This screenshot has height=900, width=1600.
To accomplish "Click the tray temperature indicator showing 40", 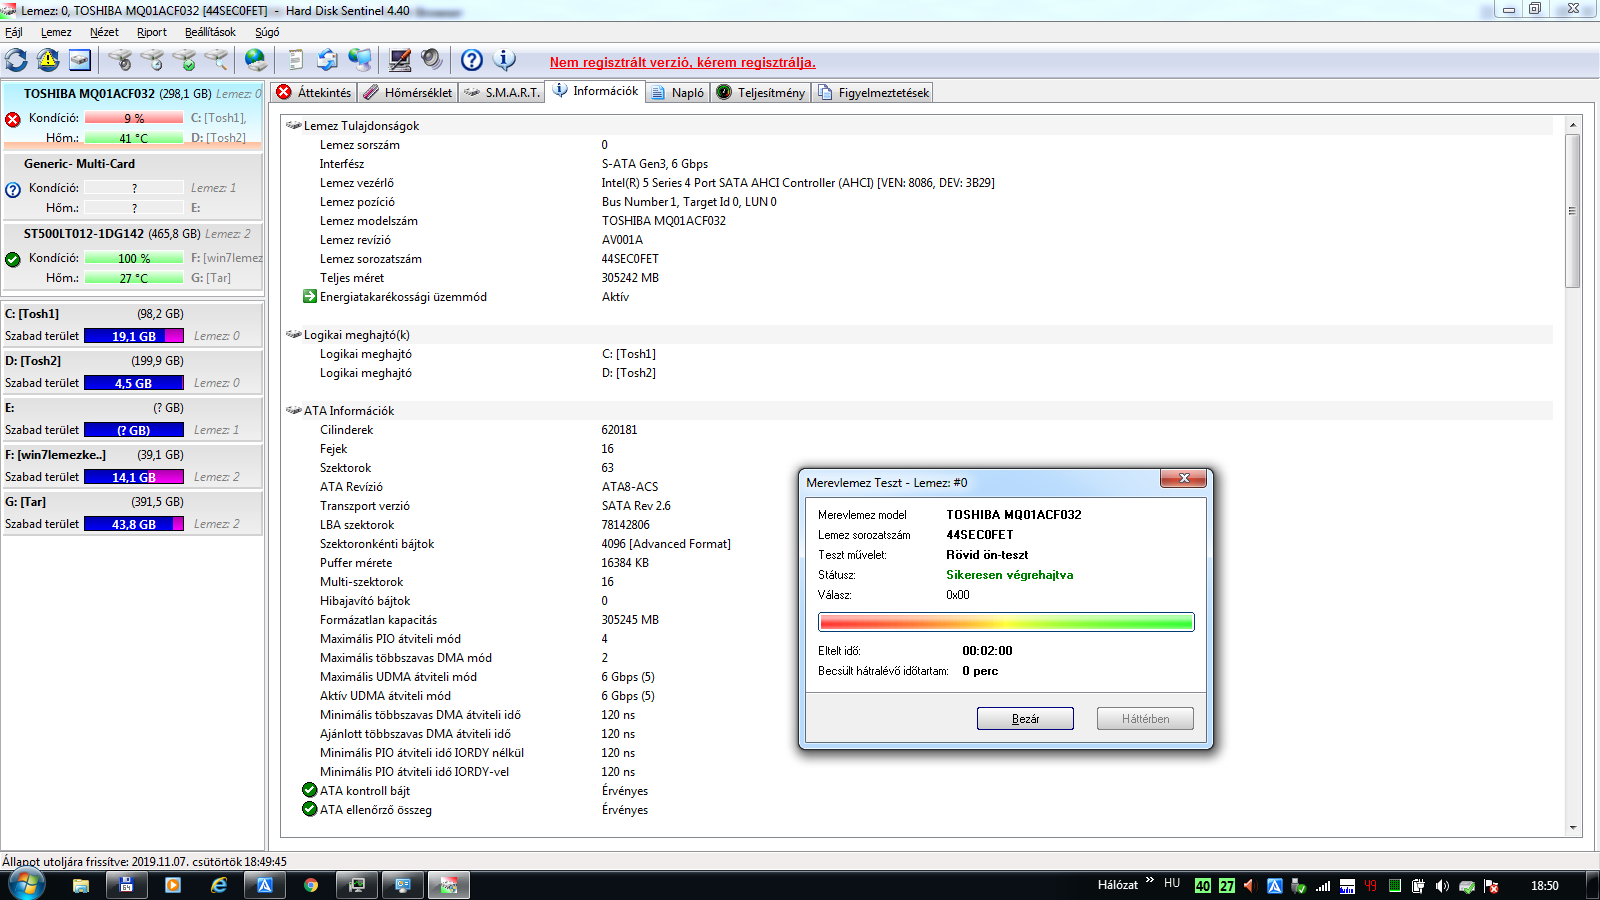I will 1203,886.
